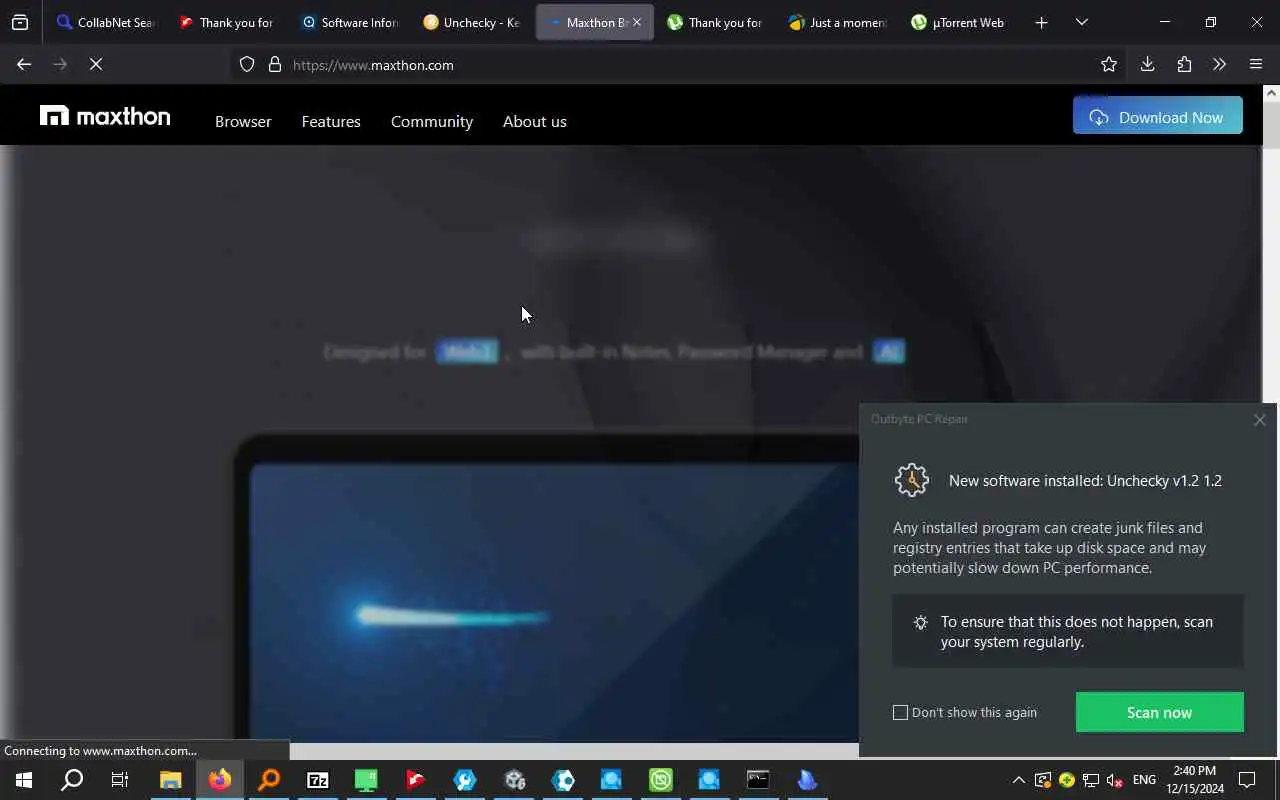Open the command prompt taskbar icon
This screenshot has height=800, width=1280.
pyautogui.click(x=758, y=780)
